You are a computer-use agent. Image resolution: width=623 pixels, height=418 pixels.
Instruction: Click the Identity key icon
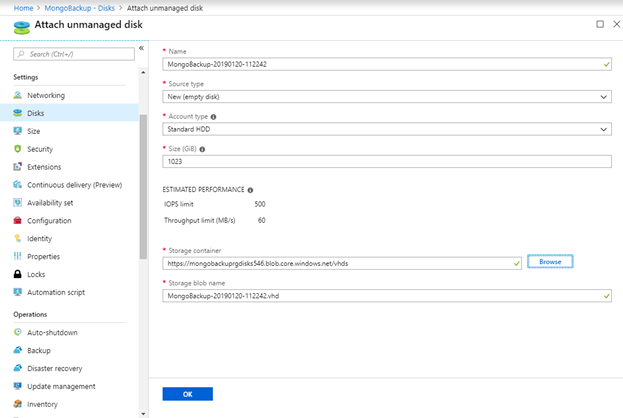pyautogui.click(x=17, y=238)
